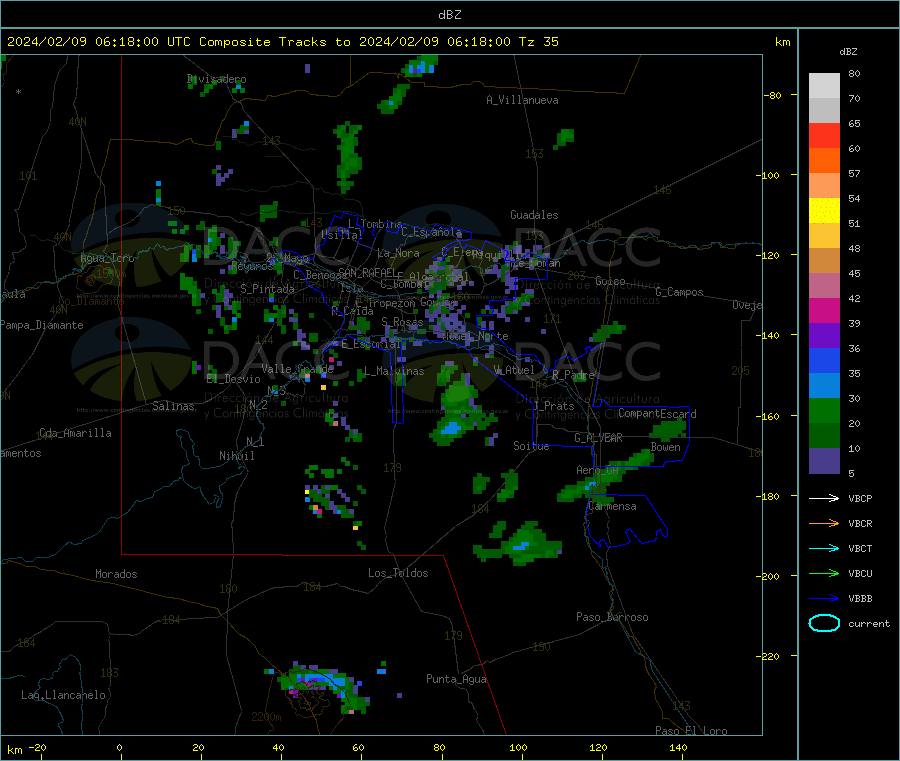This screenshot has height=761, width=900.
Task: Select the red 60-65 dBZ color swatch
Action: pos(824,135)
